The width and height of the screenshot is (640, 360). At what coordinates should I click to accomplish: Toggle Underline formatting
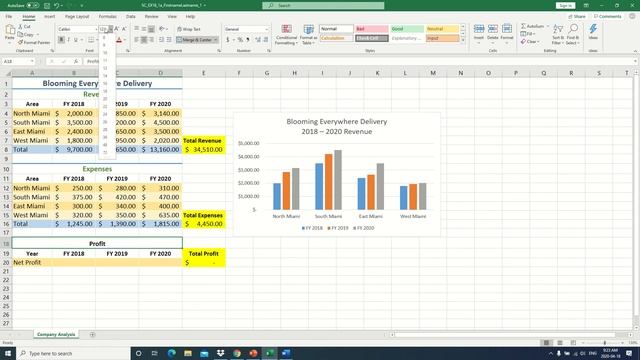tap(76, 40)
